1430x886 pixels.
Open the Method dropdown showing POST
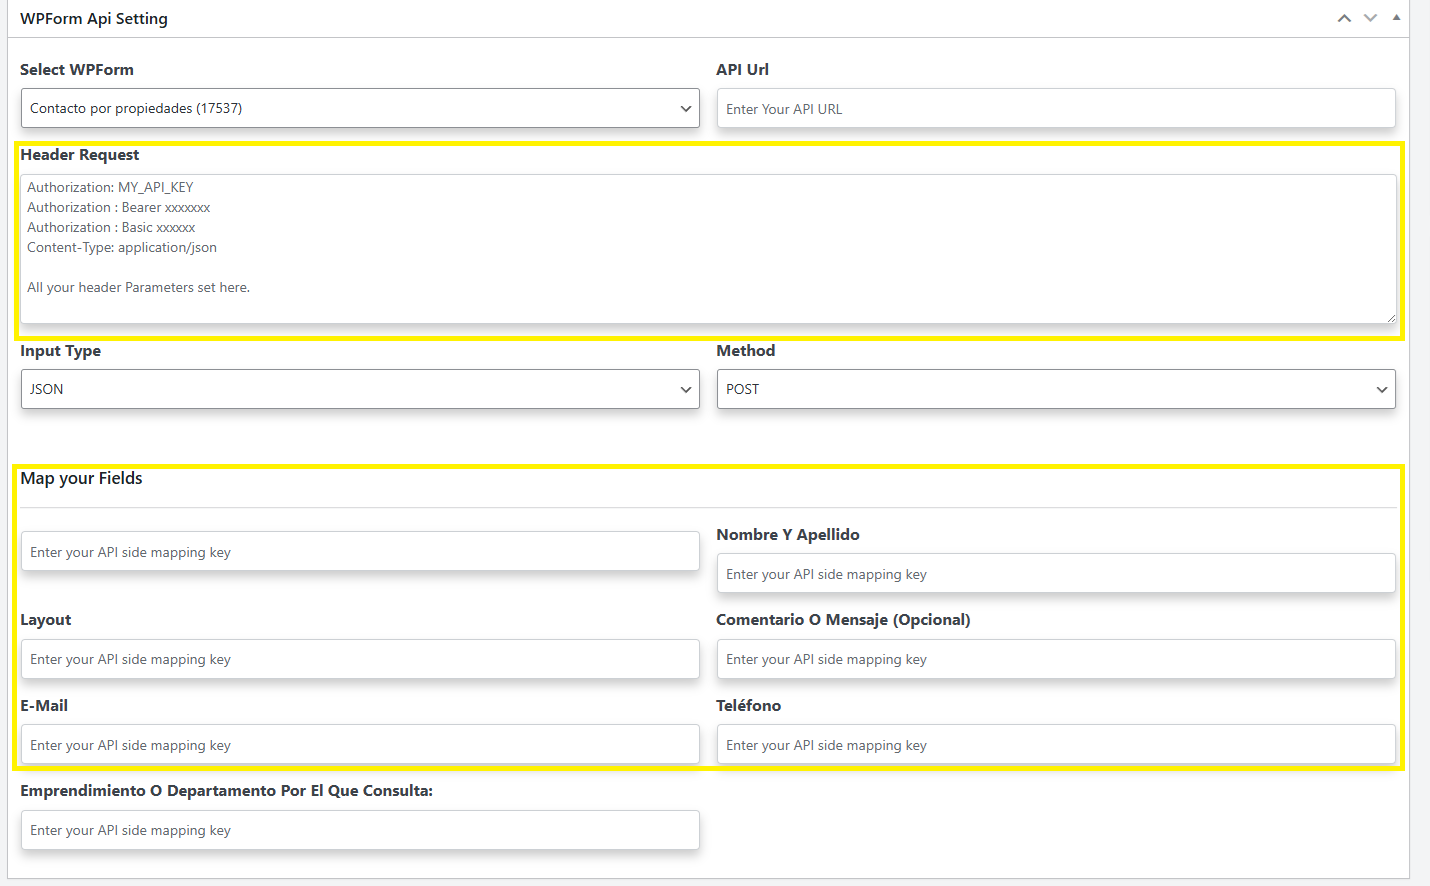1055,389
